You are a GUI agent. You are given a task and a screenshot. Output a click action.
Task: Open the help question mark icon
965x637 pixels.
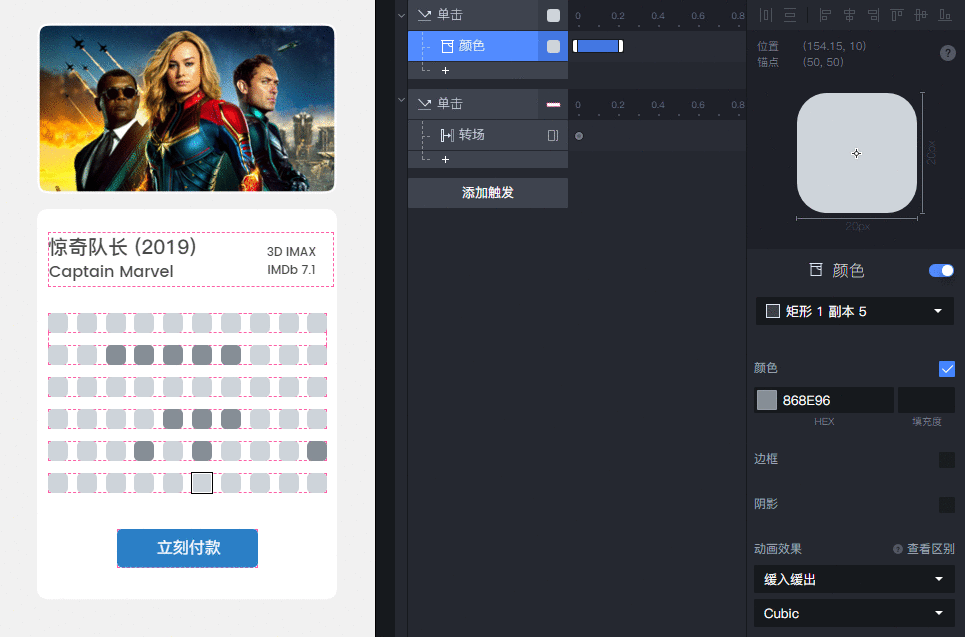pyautogui.click(x=948, y=53)
